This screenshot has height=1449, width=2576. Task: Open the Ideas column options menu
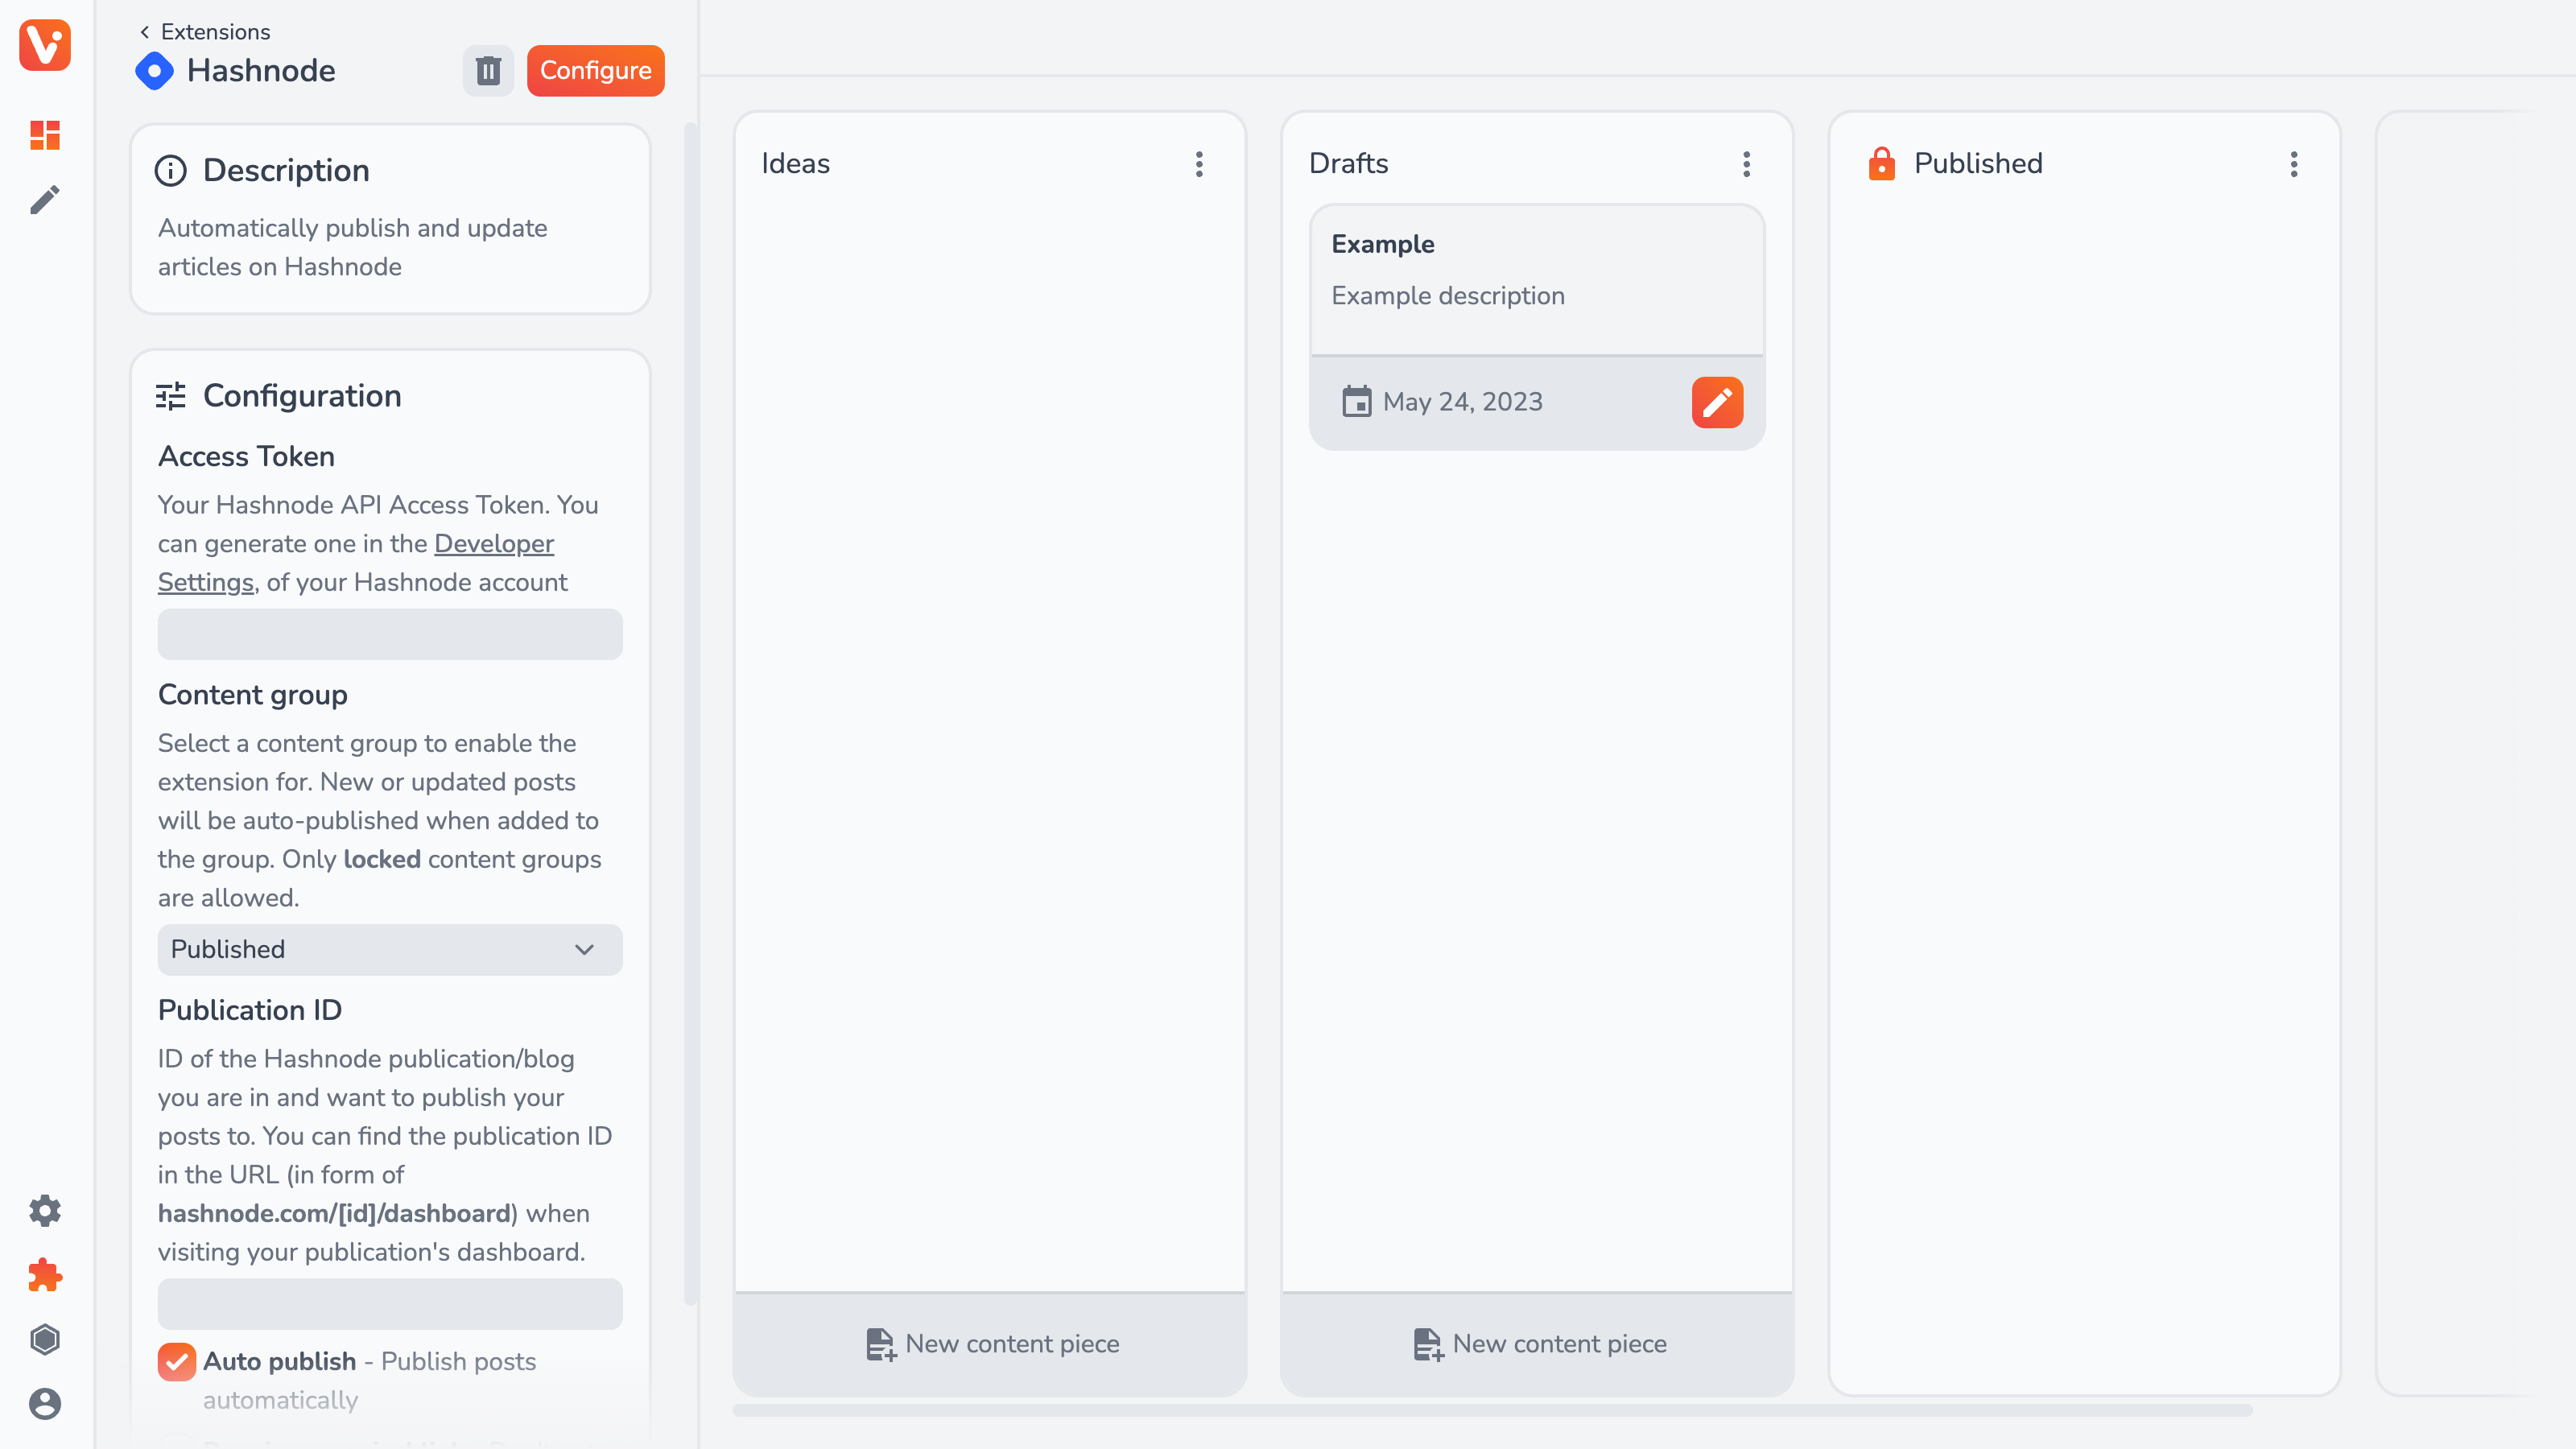pyautogui.click(x=1199, y=164)
